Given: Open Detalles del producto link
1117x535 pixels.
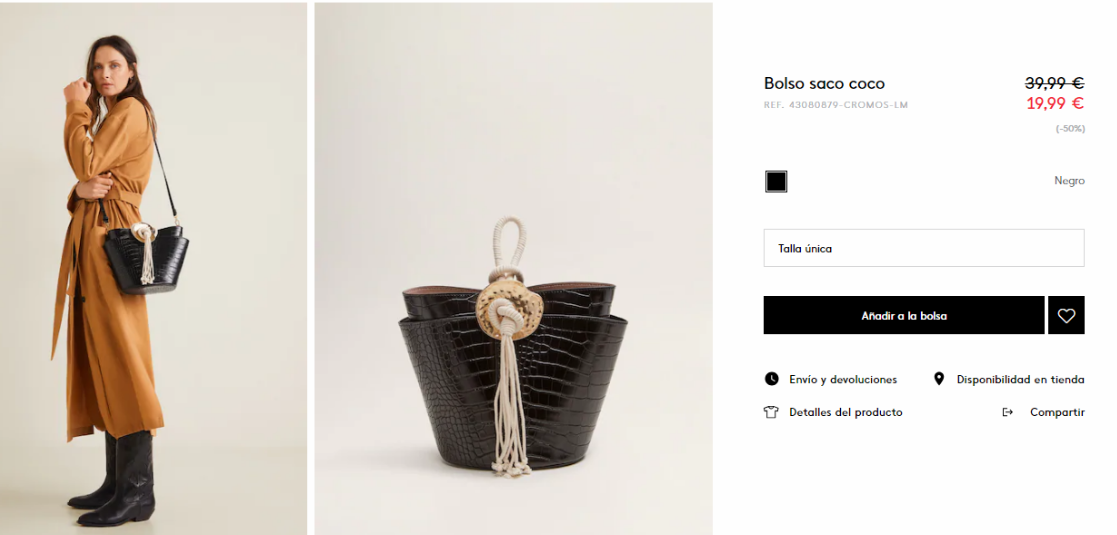Looking at the screenshot, I should [846, 412].
